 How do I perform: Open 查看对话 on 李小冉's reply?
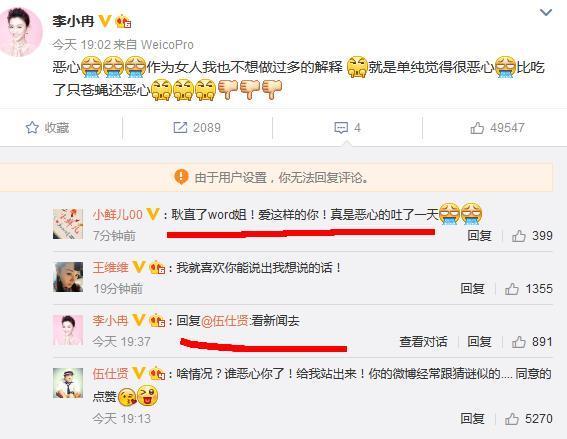pos(423,341)
